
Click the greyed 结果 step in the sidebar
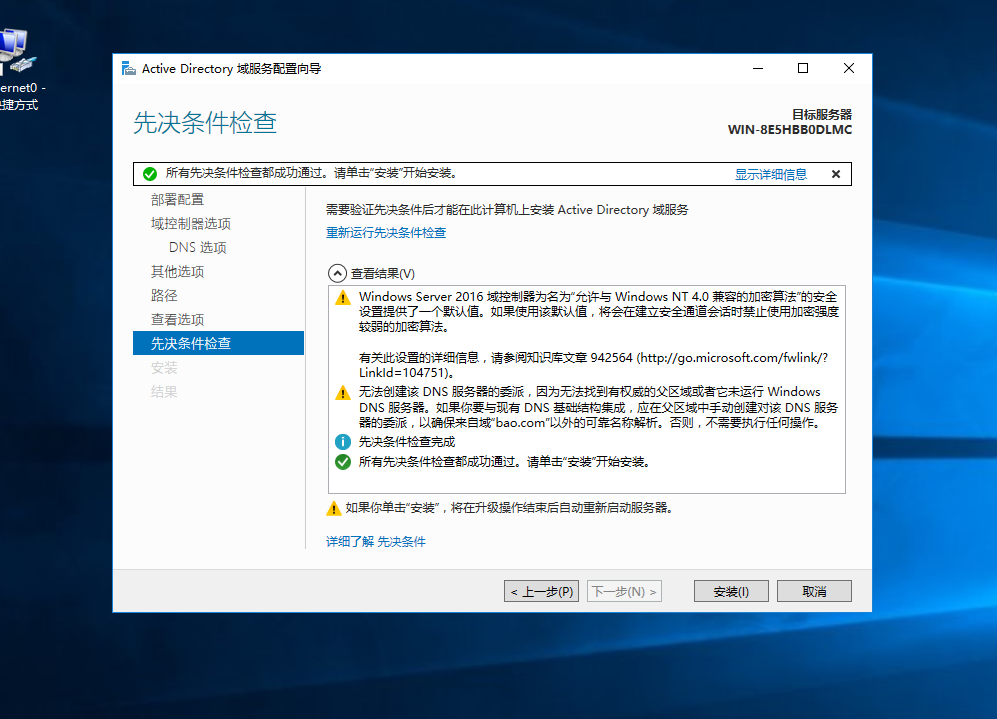[x=164, y=392]
